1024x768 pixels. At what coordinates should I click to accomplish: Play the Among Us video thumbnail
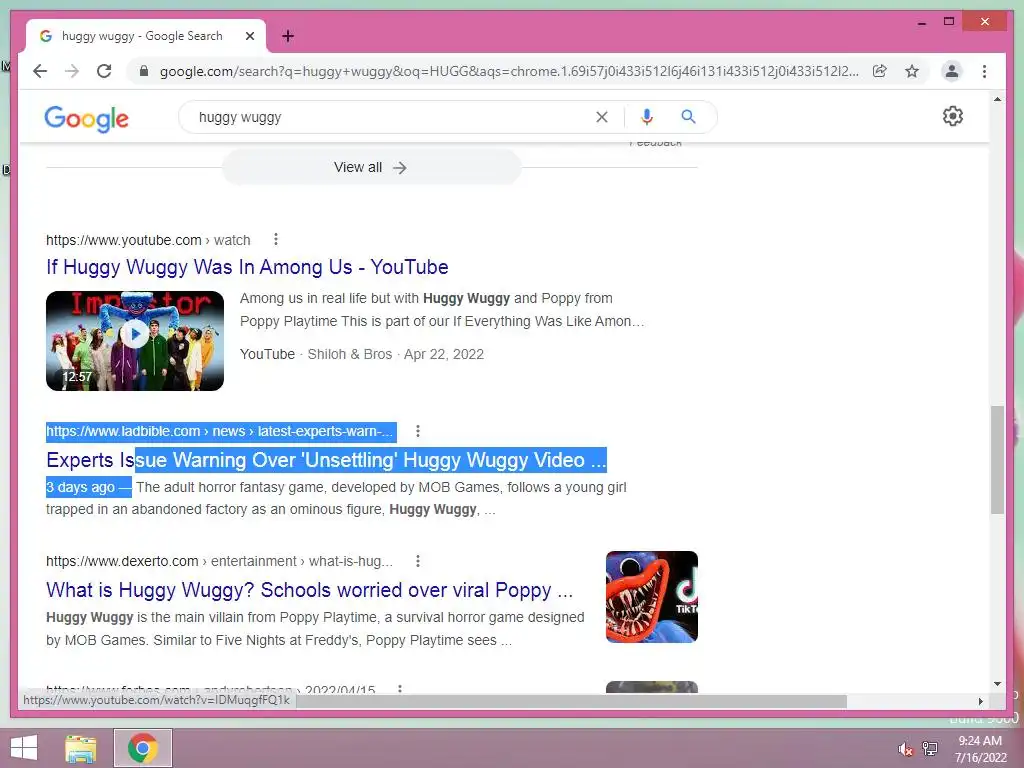coord(135,340)
